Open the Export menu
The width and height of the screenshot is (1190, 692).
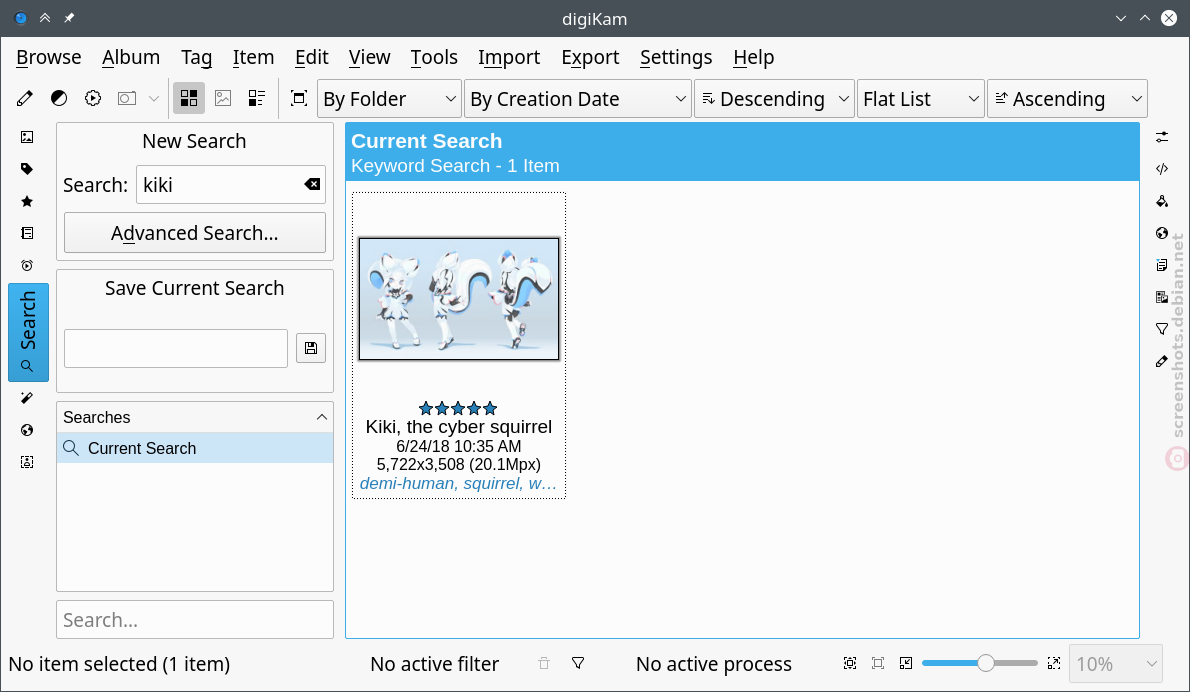tap(590, 58)
